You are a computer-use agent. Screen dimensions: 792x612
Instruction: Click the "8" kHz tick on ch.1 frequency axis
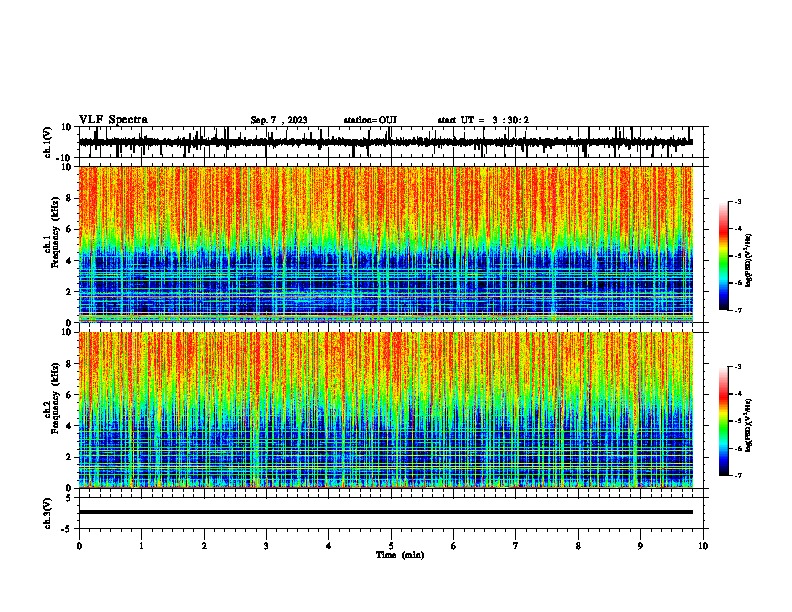point(69,198)
